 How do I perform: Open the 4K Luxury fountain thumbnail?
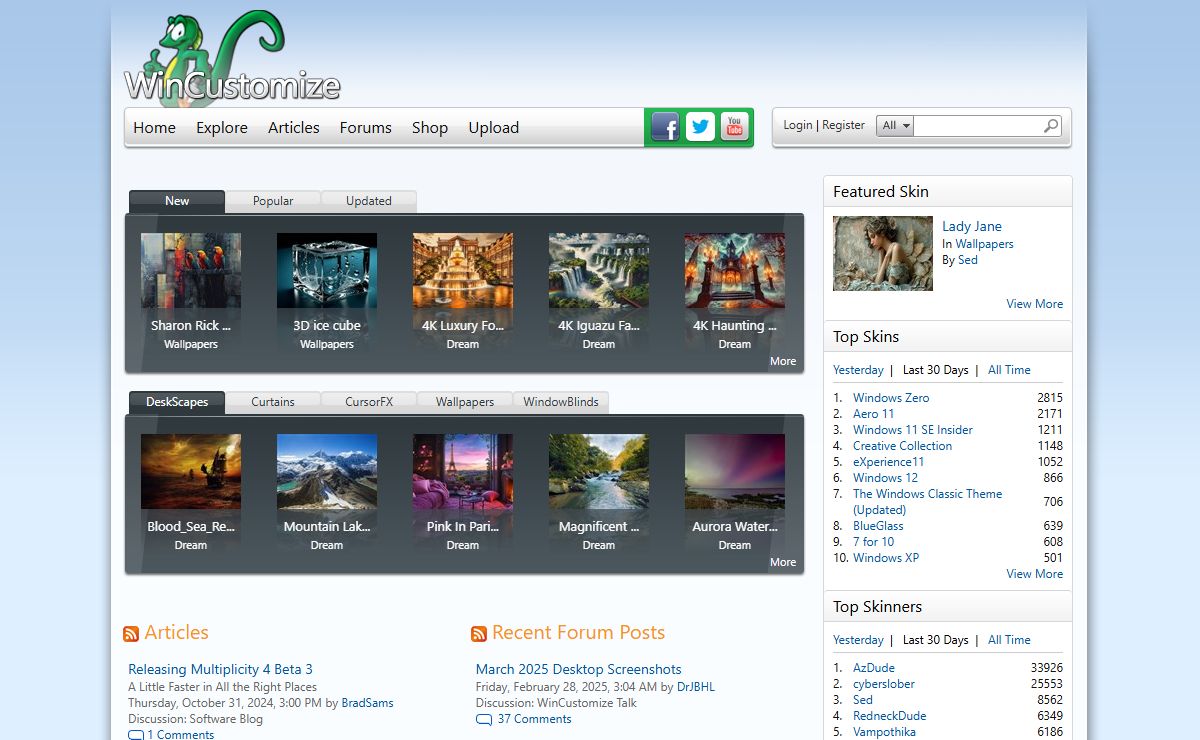(x=463, y=271)
